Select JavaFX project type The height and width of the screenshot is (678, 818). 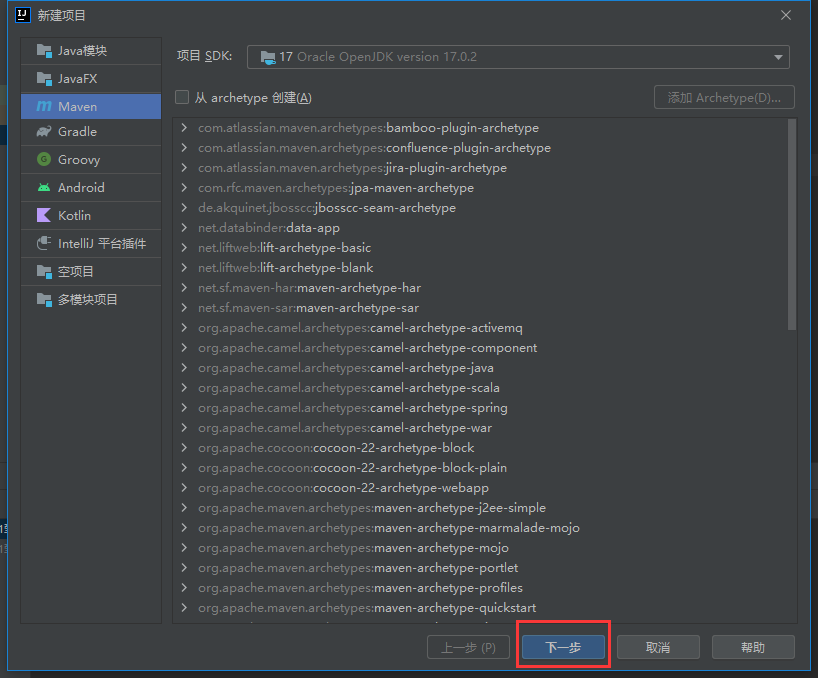91,79
